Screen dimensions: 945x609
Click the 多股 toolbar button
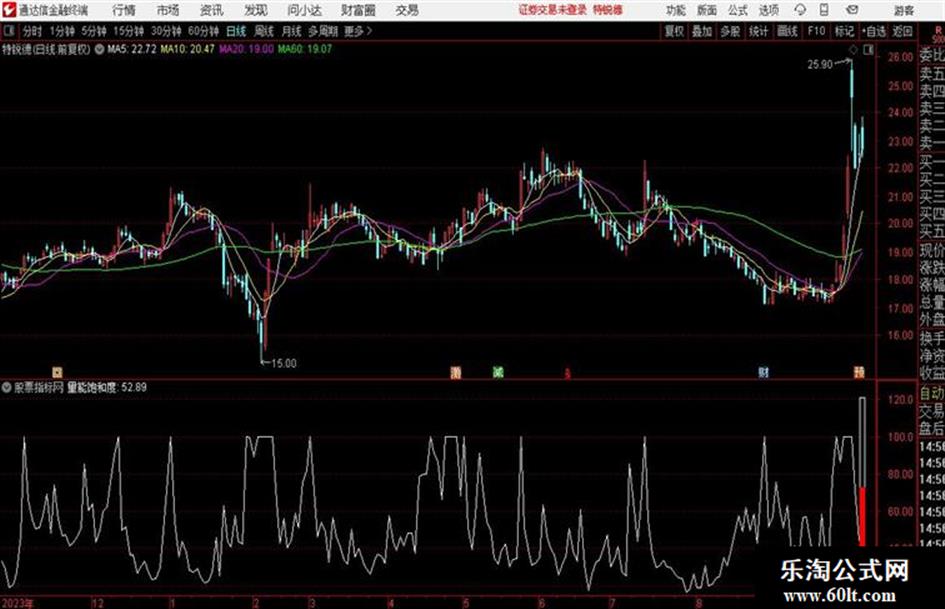pyautogui.click(x=730, y=31)
